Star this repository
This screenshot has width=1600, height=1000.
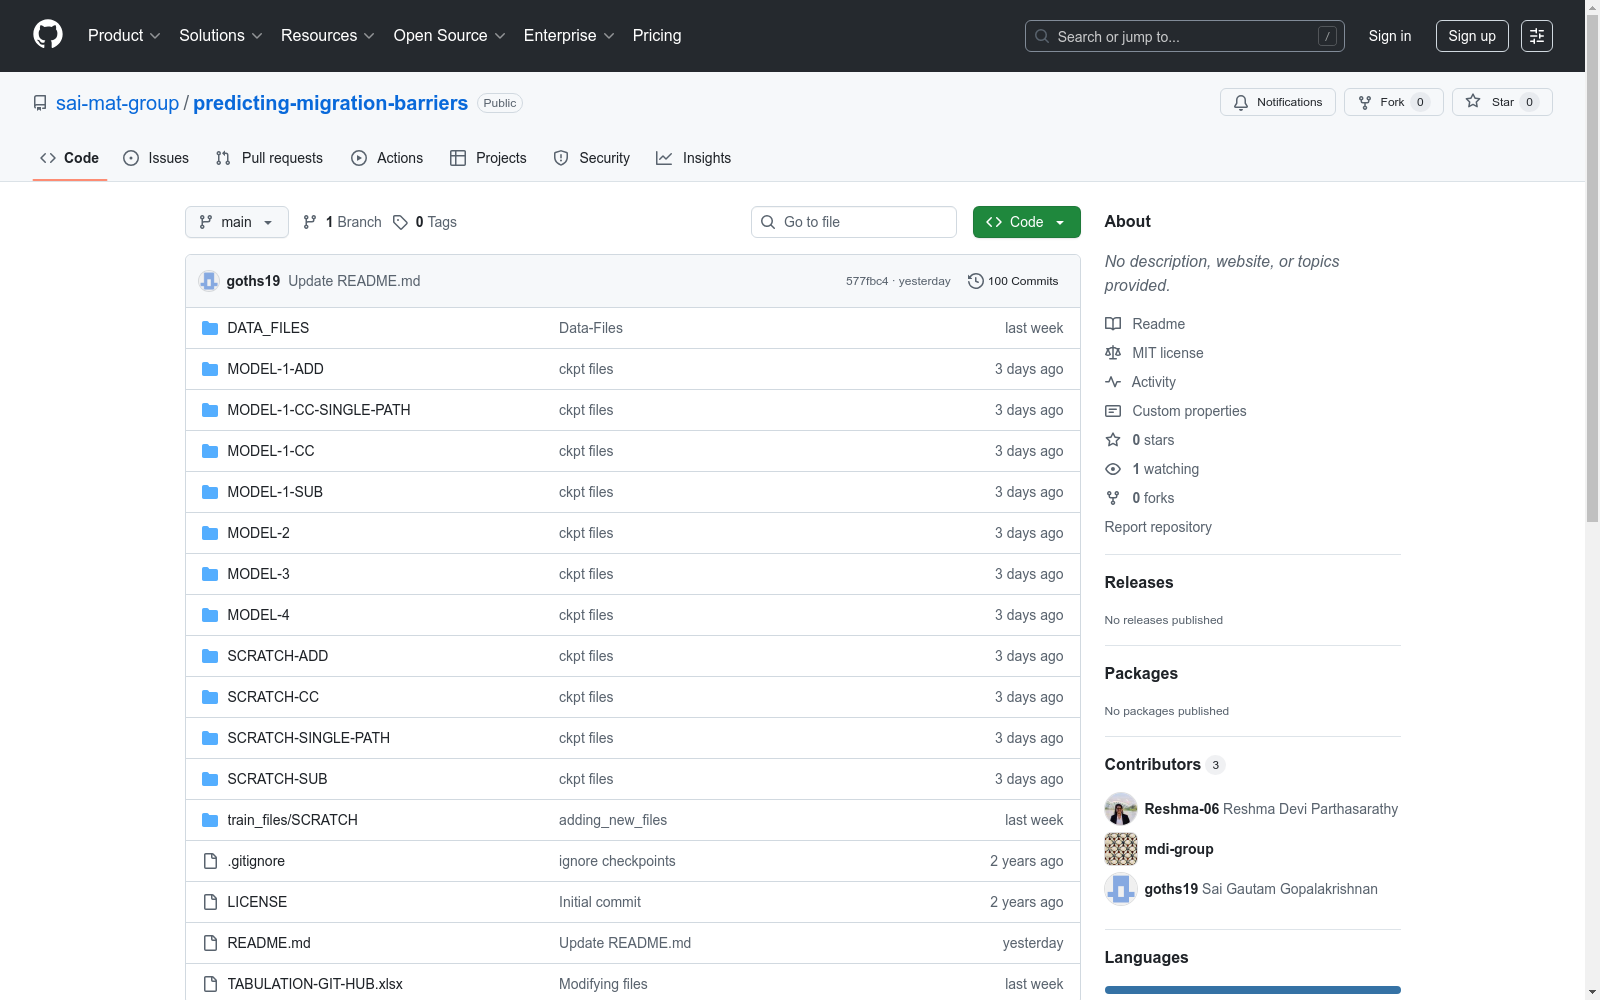[x=1502, y=102]
